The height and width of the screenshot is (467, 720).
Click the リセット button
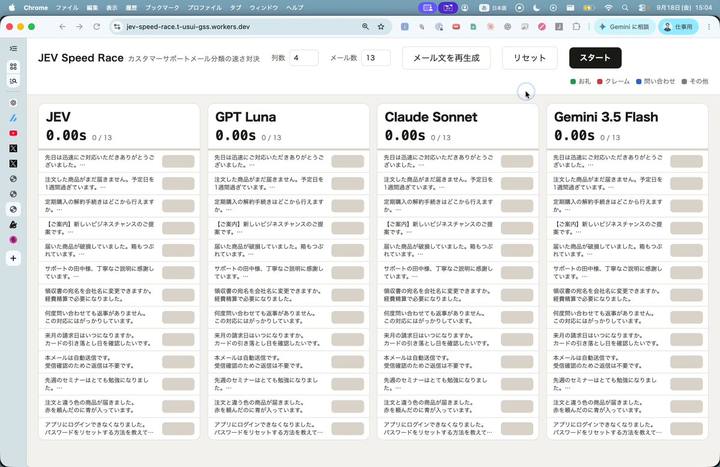(x=529, y=58)
